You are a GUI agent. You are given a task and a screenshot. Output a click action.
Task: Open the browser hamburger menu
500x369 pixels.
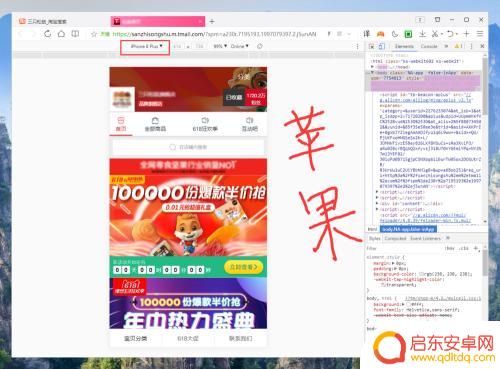[x=480, y=34]
